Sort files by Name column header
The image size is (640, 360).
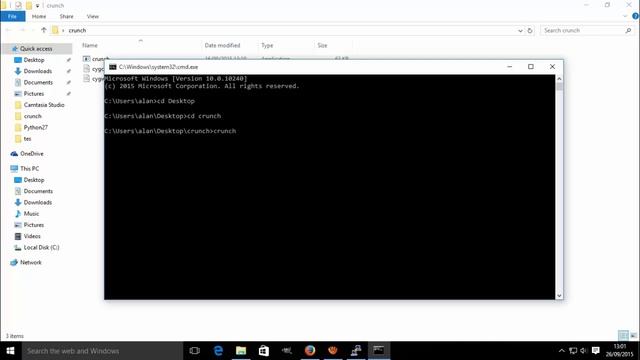90,45
